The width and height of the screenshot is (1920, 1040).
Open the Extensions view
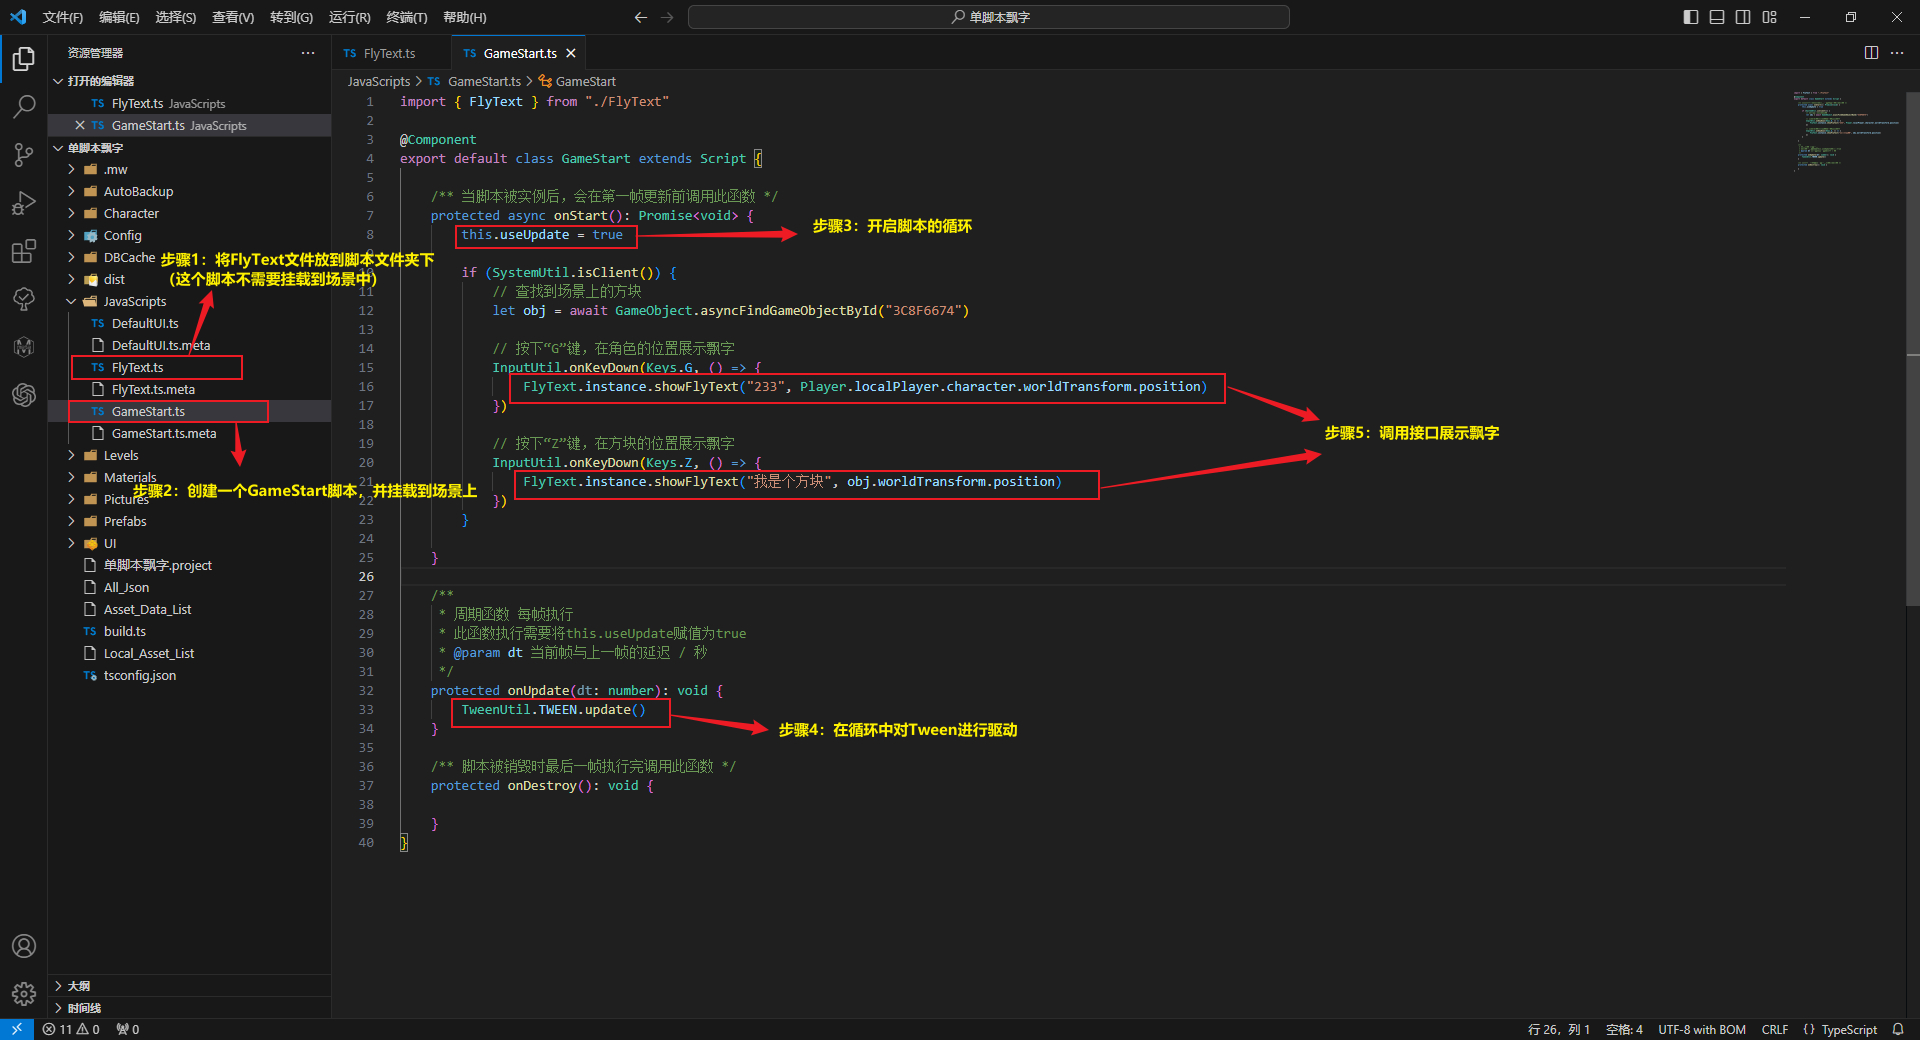click(x=24, y=251)
